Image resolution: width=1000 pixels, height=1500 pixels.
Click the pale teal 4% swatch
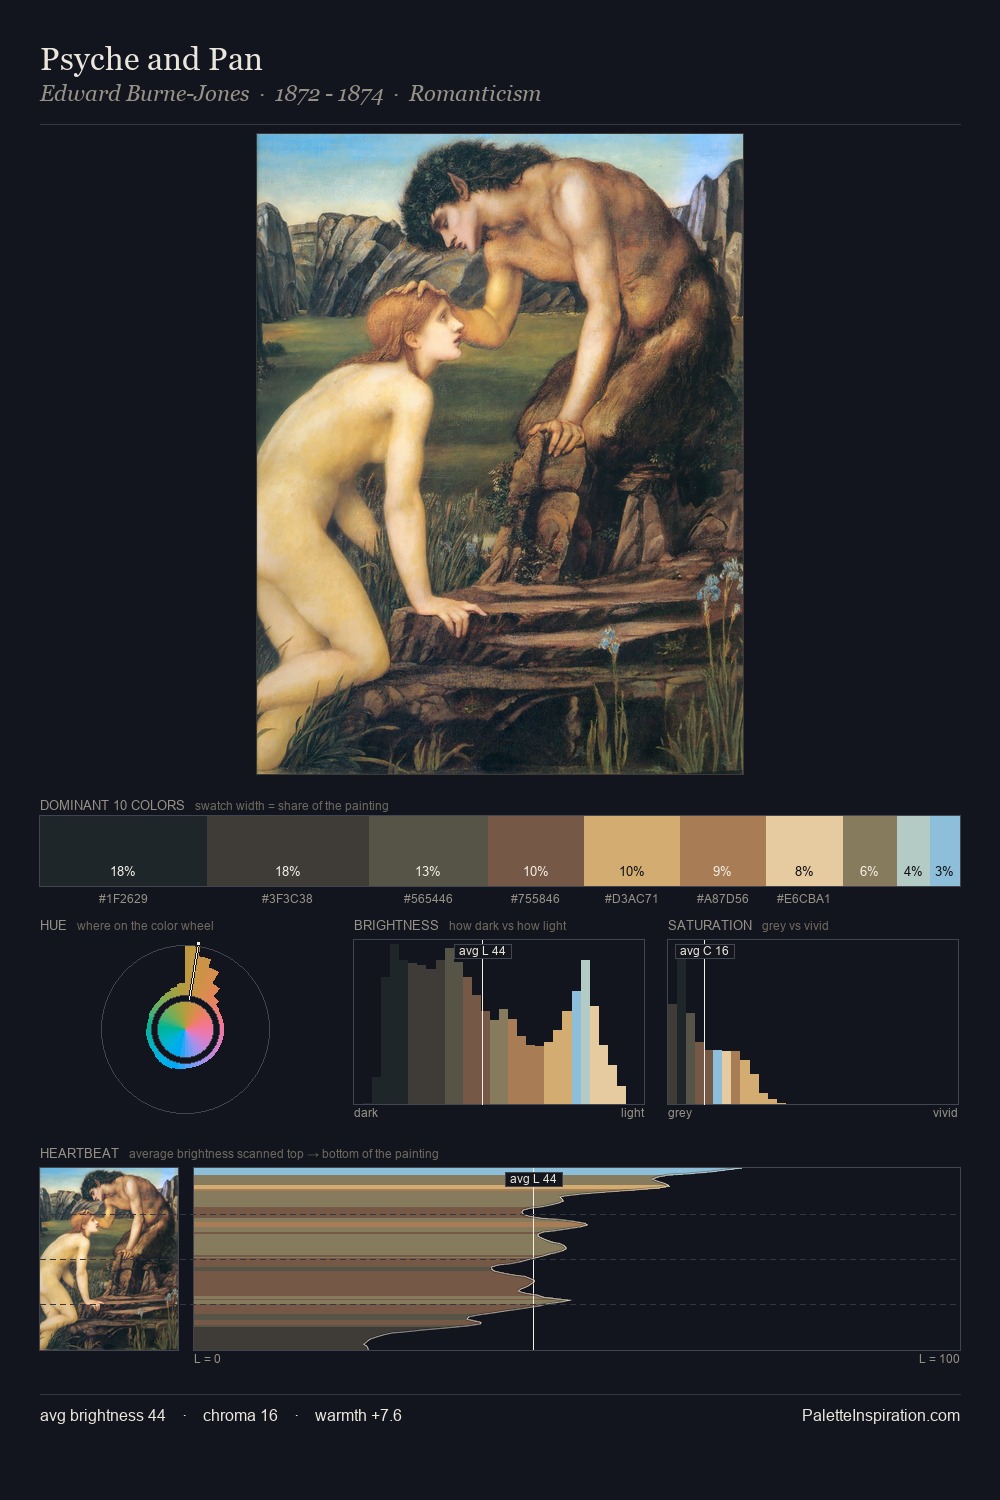913,851
